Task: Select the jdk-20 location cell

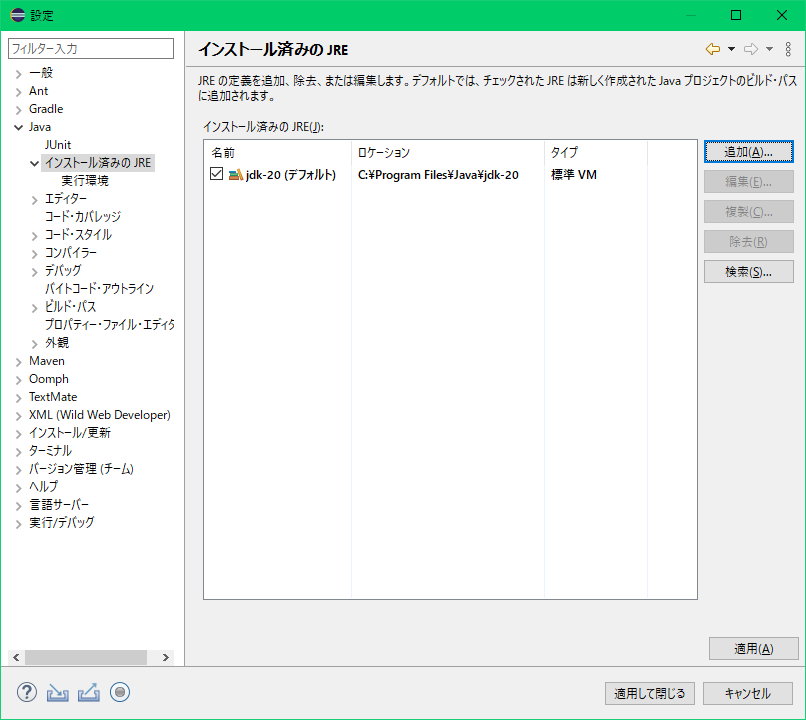Action: coord(438,175)
